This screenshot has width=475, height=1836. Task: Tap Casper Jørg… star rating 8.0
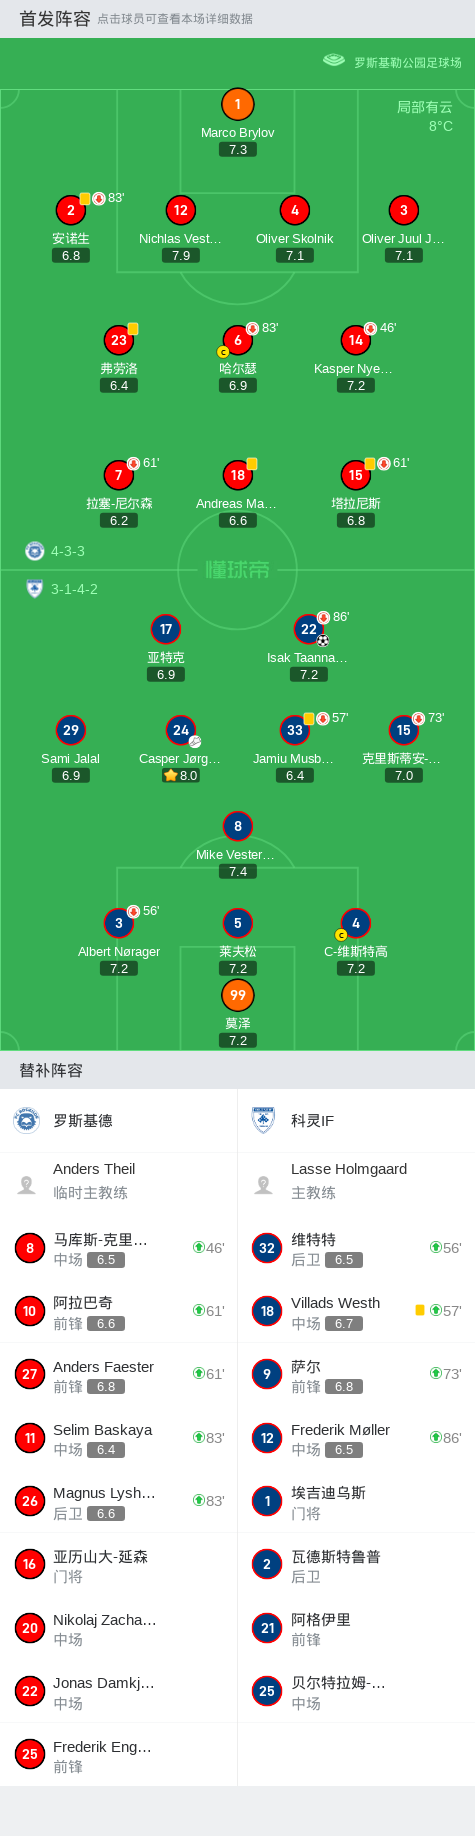tap(181, 775)
